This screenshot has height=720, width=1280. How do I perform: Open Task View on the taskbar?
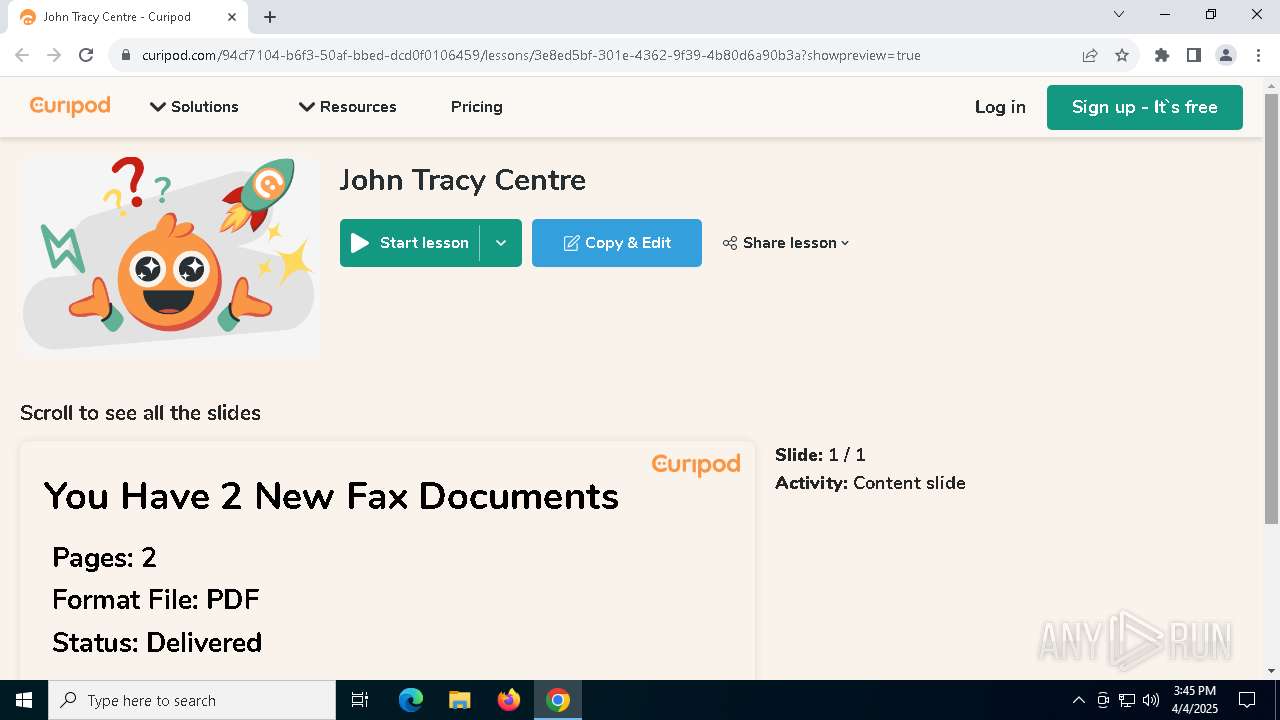click(x=360, y=700)
